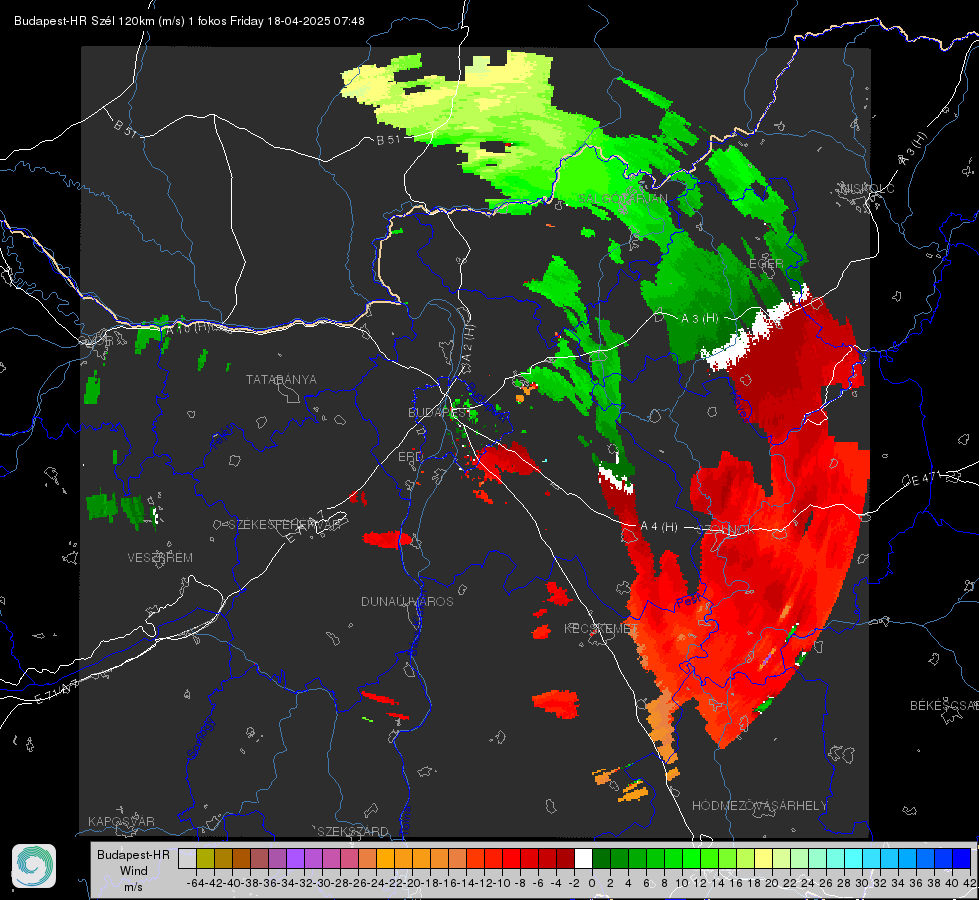Click the '-64' value in the legend
The image size is (979, 900).
pos(195,883)
